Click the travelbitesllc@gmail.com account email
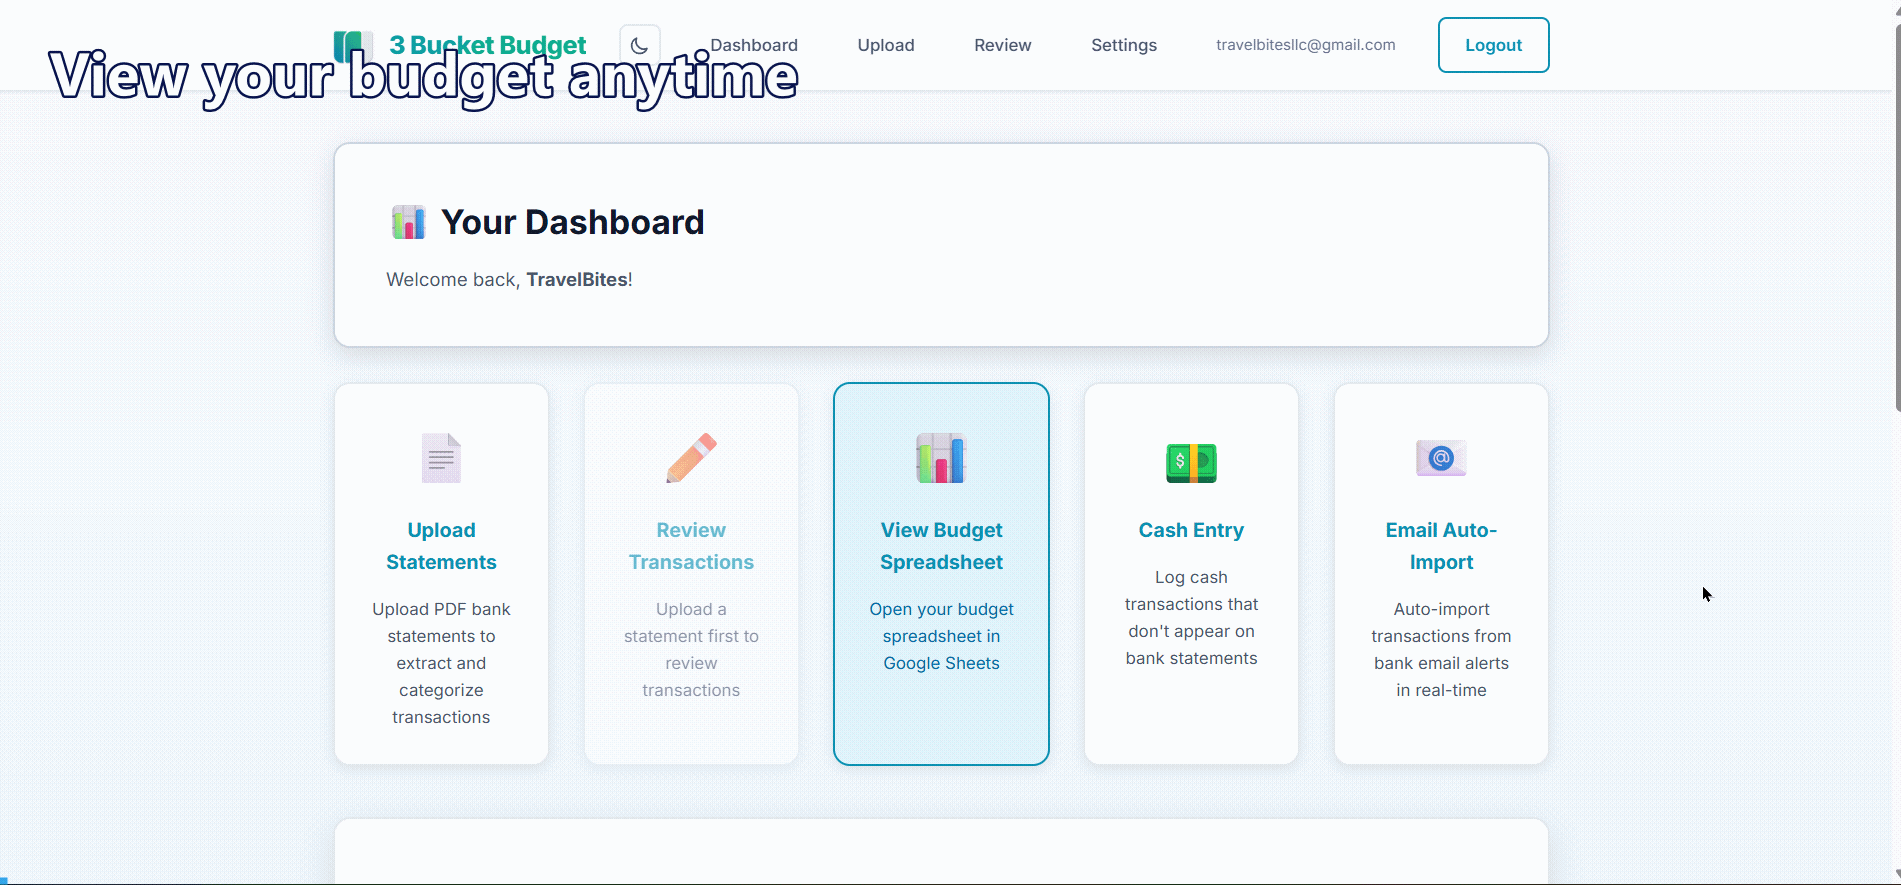 coord(1305,45)
